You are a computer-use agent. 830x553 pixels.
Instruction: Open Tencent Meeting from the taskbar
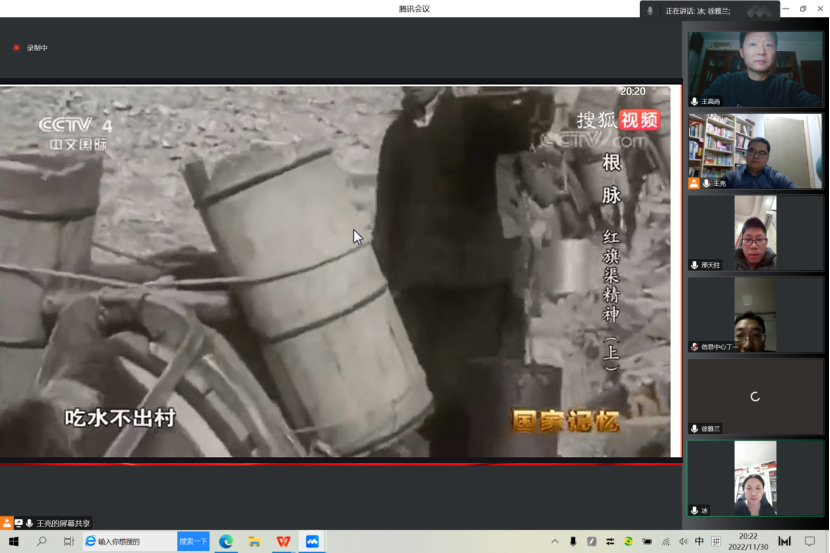point(312,541)
